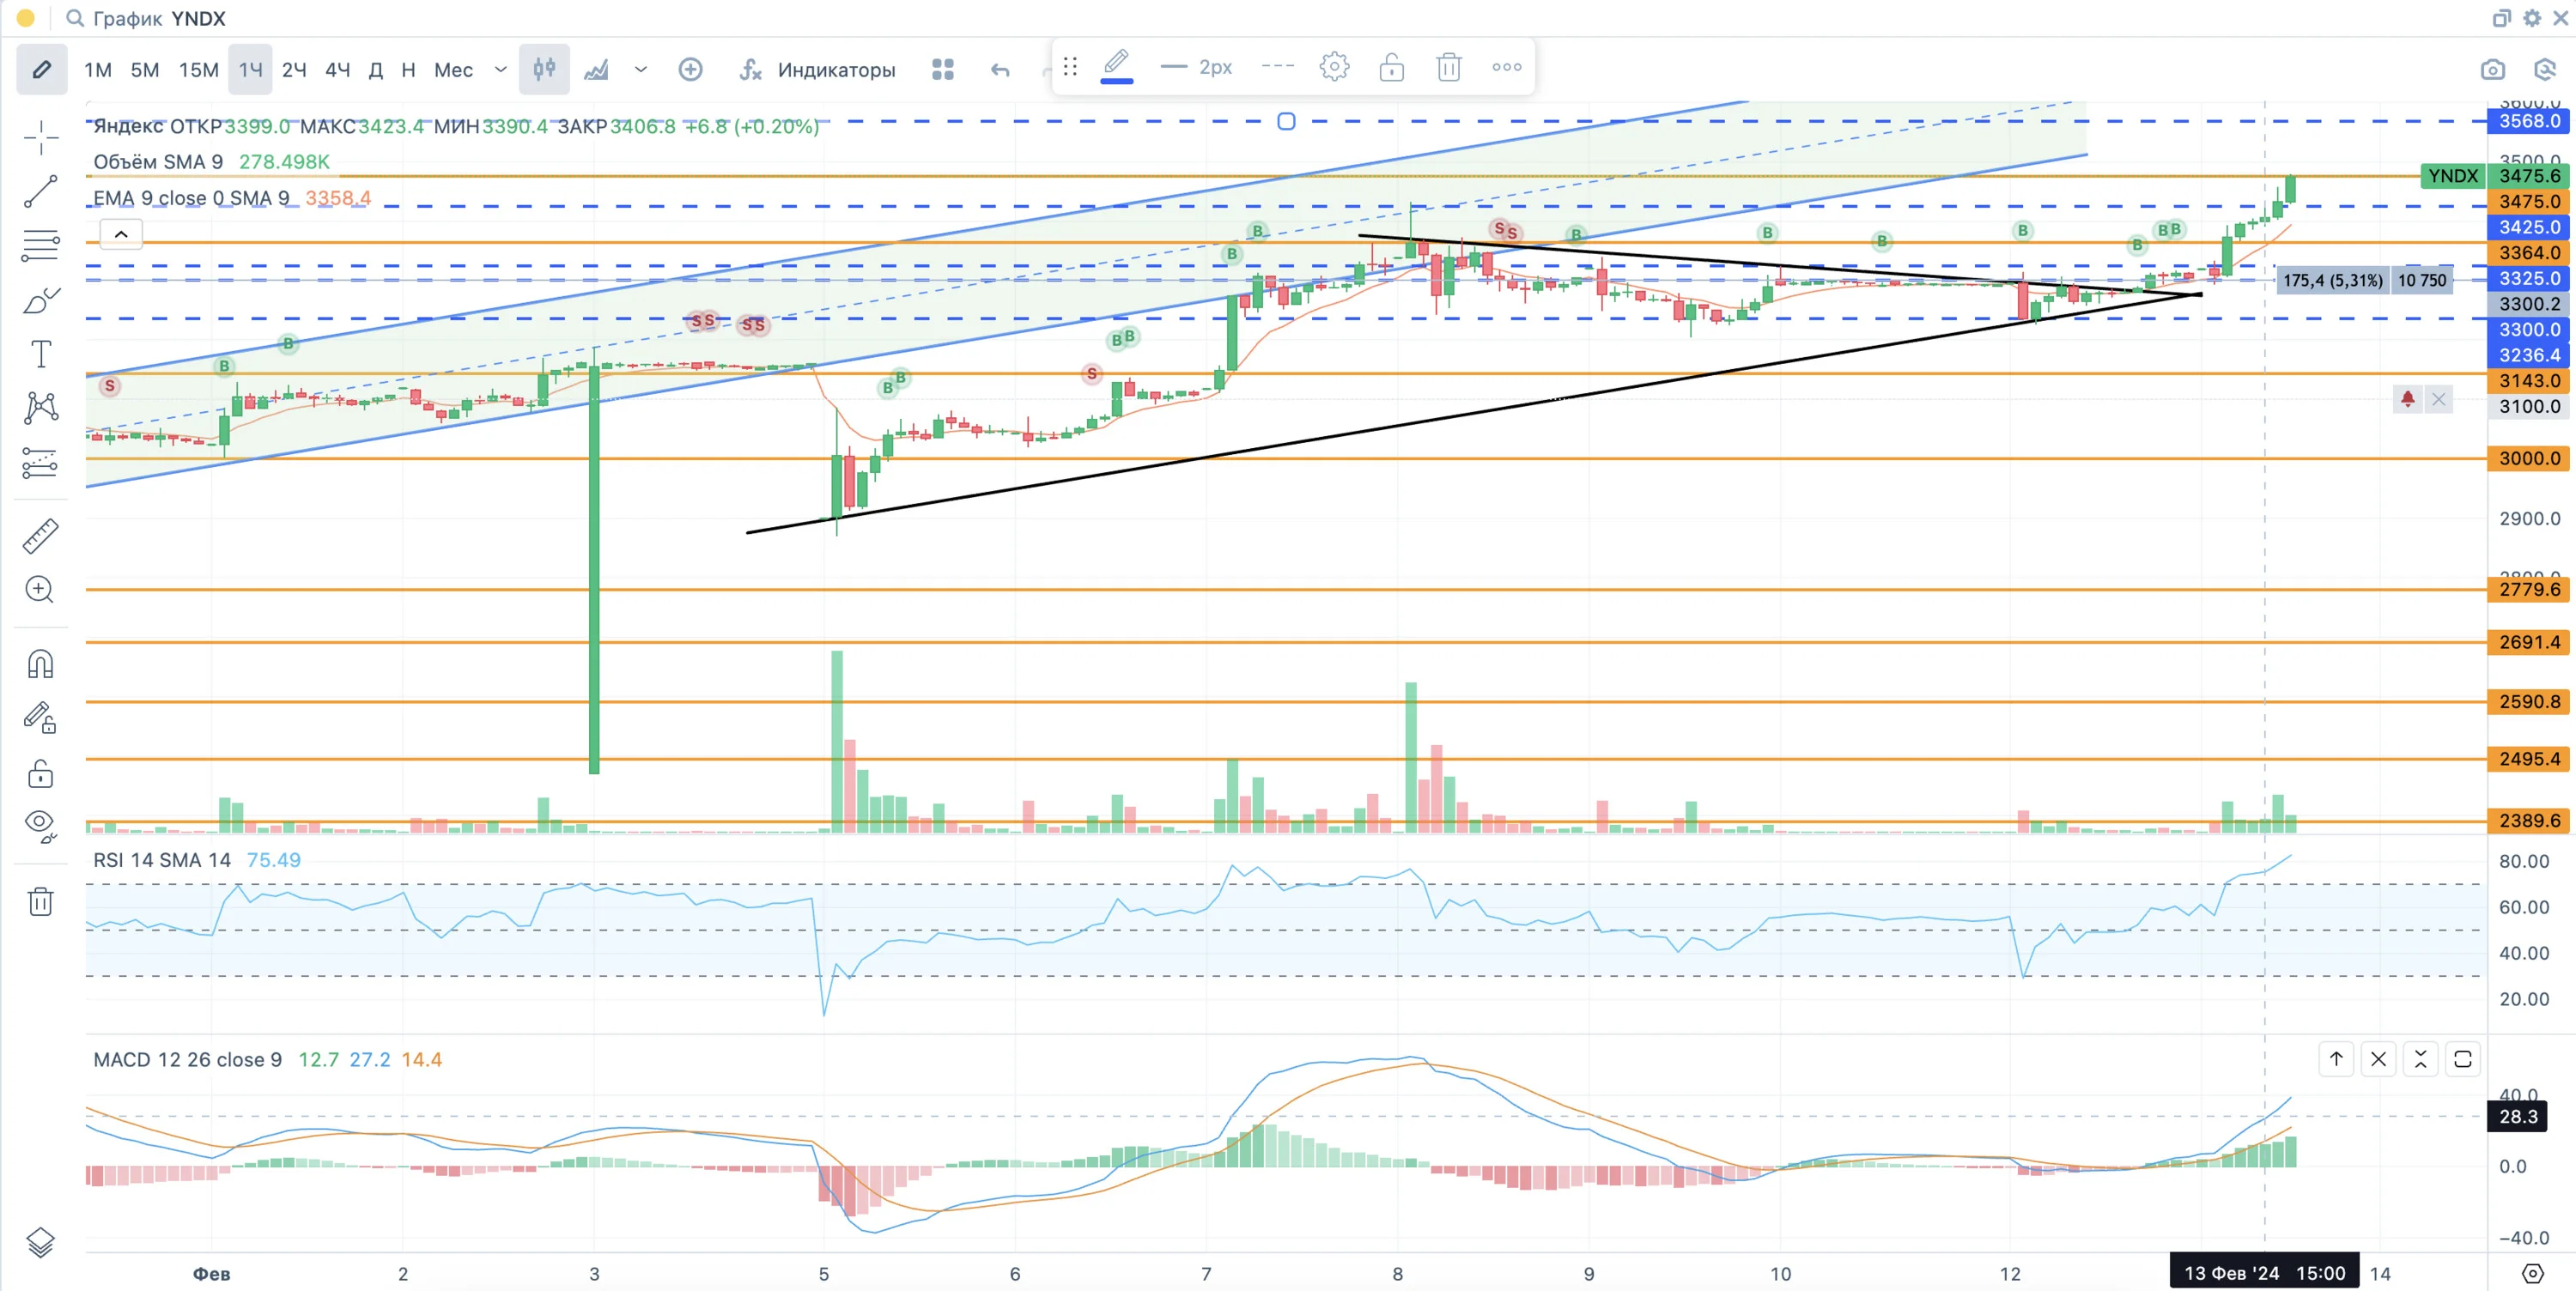Select the 1Ч hourly timeframe
Viewport: 2576px width, 1291px height.
point(250,70)
